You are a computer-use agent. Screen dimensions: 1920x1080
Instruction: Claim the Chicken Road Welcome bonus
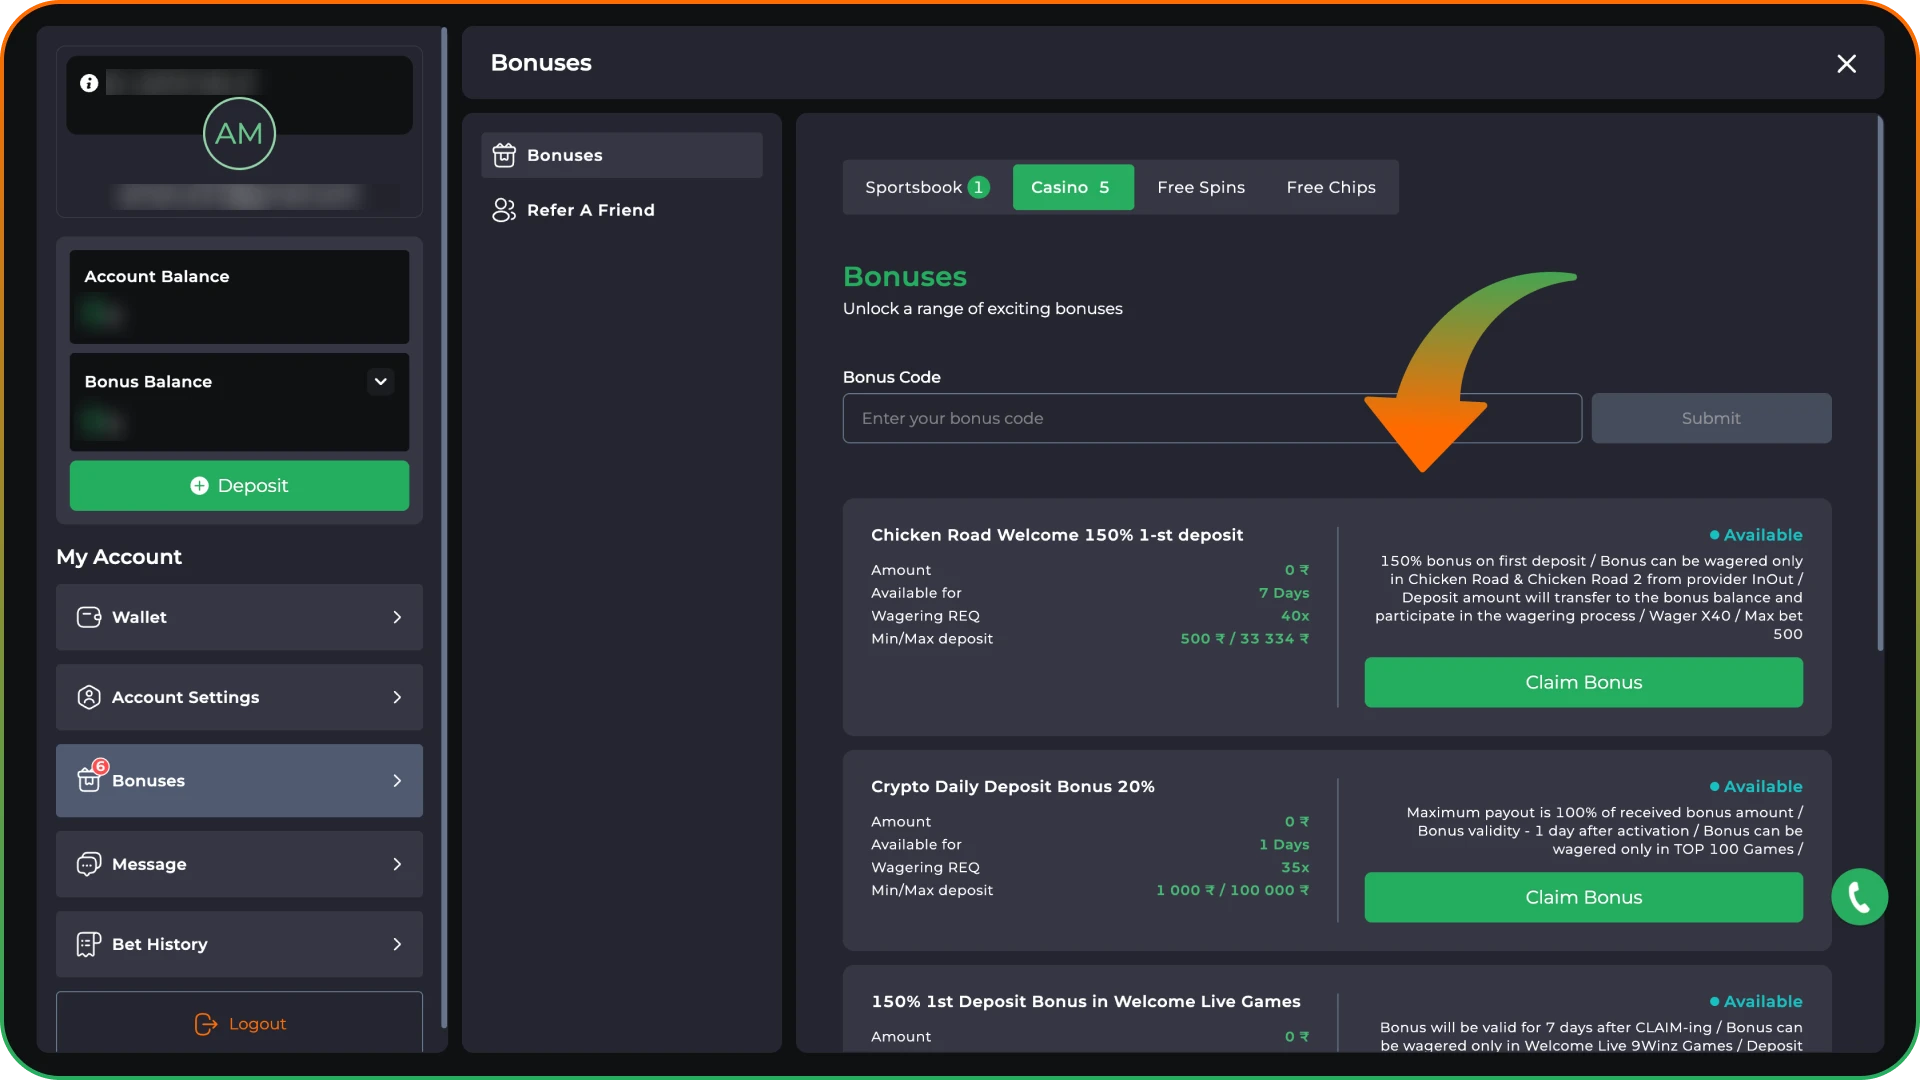(1583, 682)
